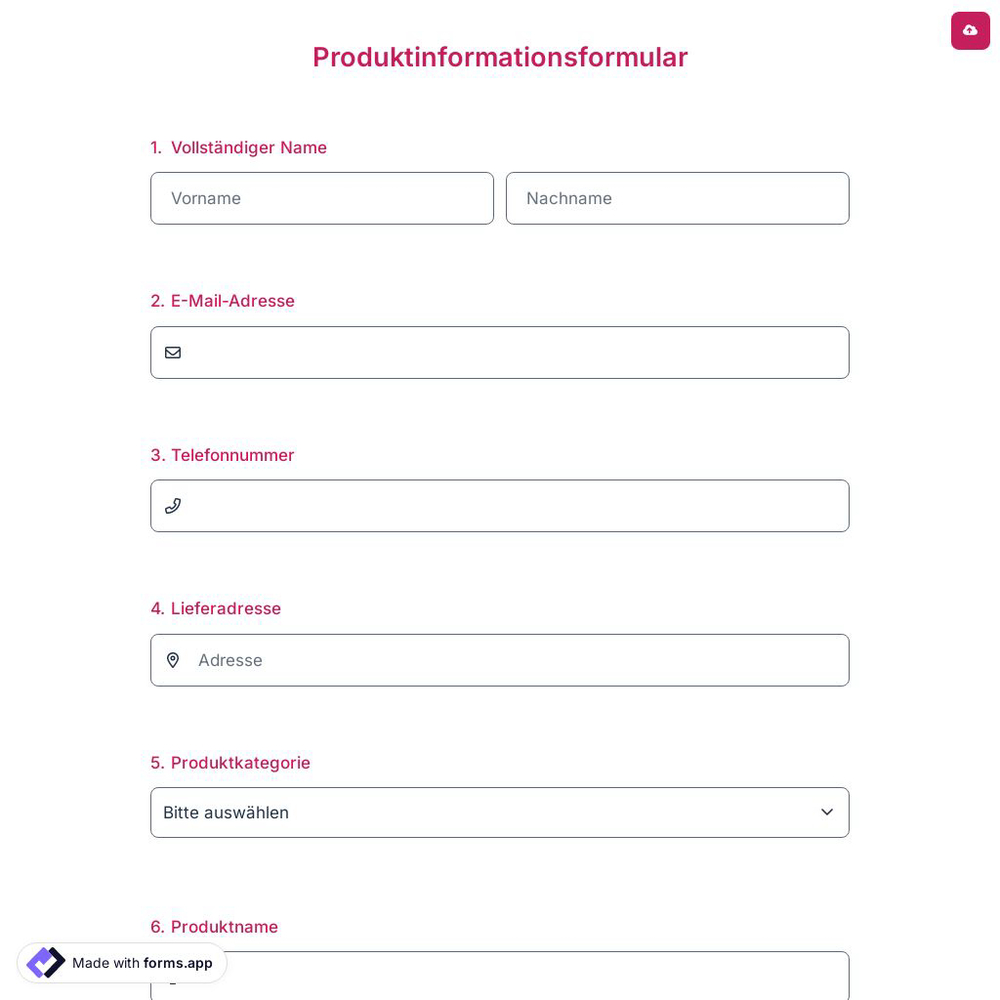Click the upload arrow inside the cloud button
Screen dimensions: 1000x1000
tap(970, 31)
